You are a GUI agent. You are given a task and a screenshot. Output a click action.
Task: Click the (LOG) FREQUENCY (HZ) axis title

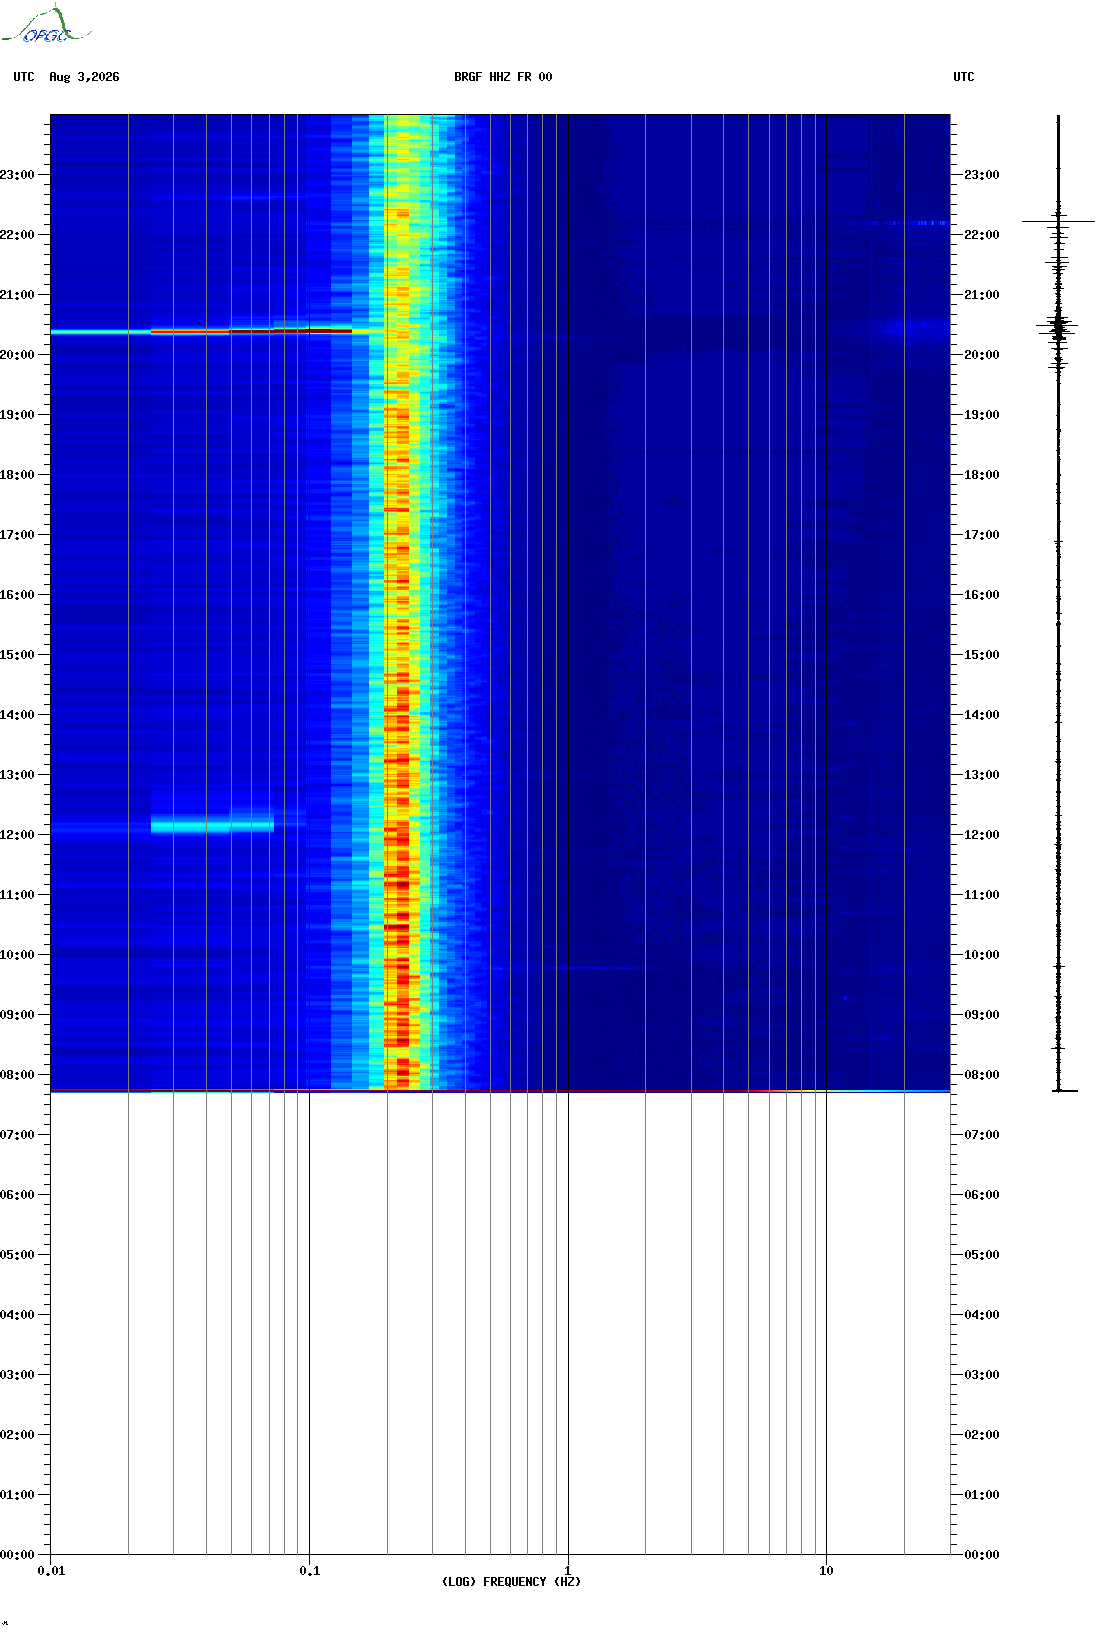[x=511, y=1582]
